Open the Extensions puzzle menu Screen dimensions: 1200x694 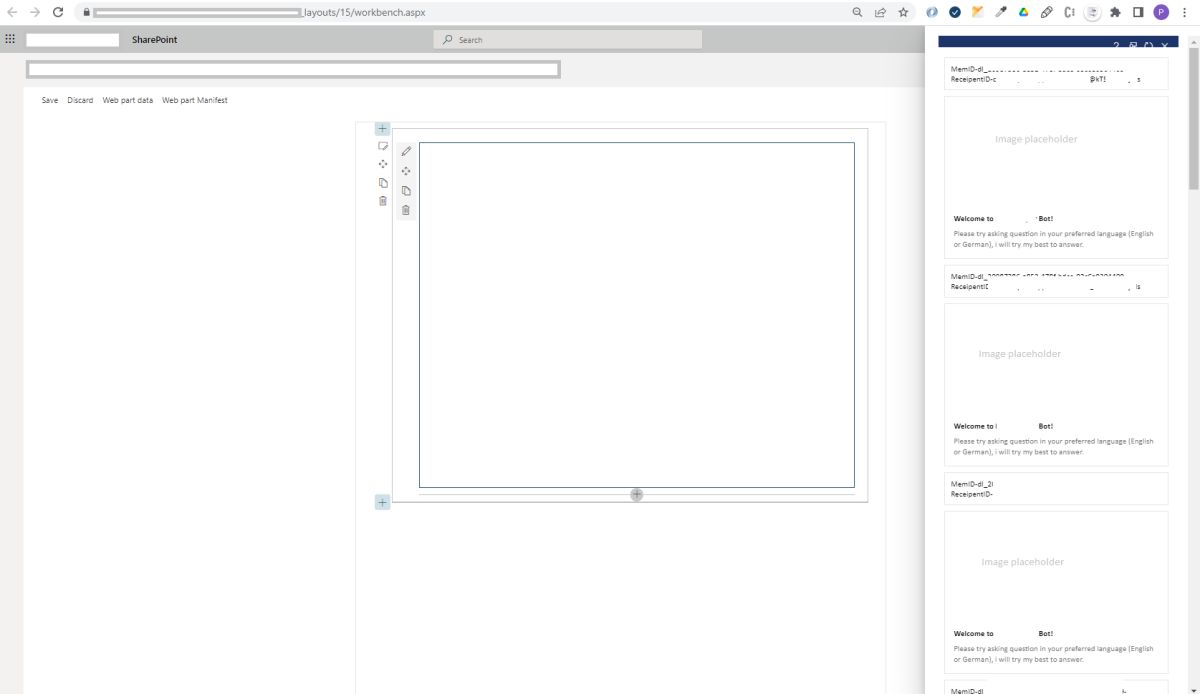click(1115, 12)
